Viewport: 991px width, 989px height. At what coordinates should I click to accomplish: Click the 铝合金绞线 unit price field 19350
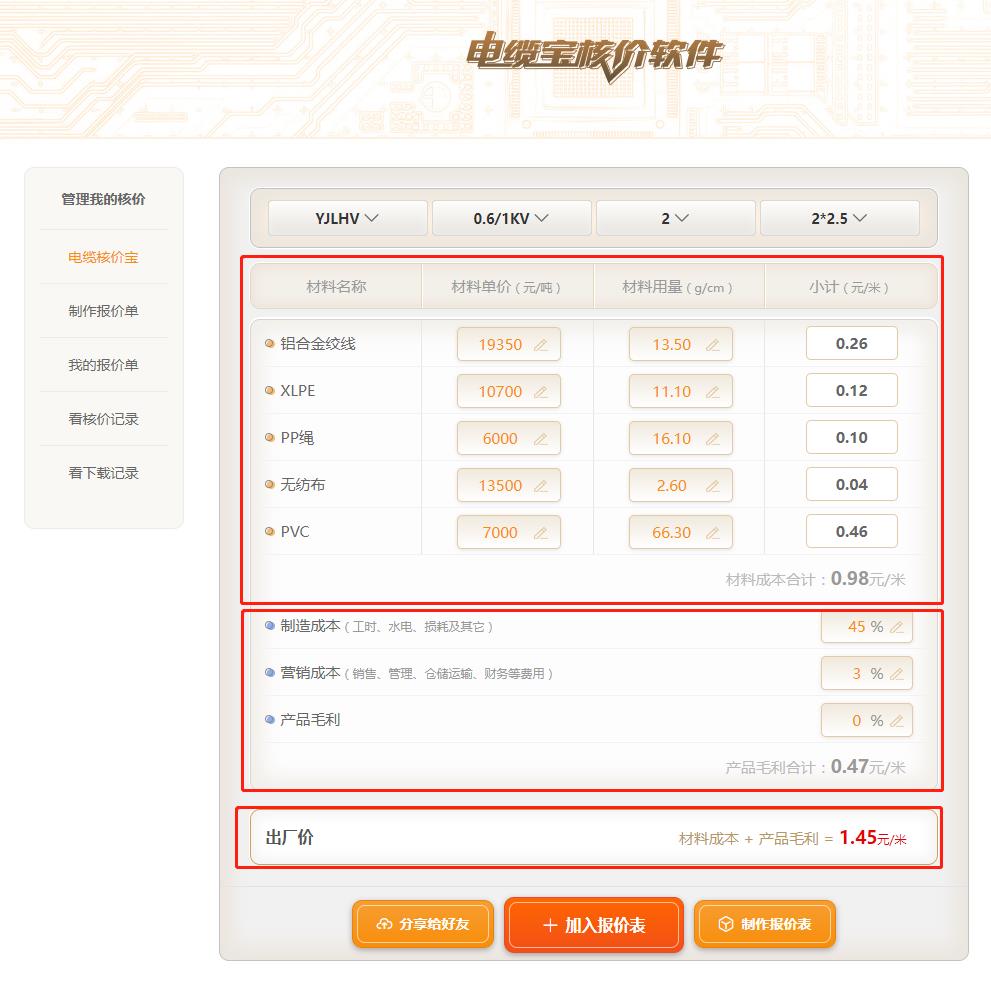click(x=509, y=344)
